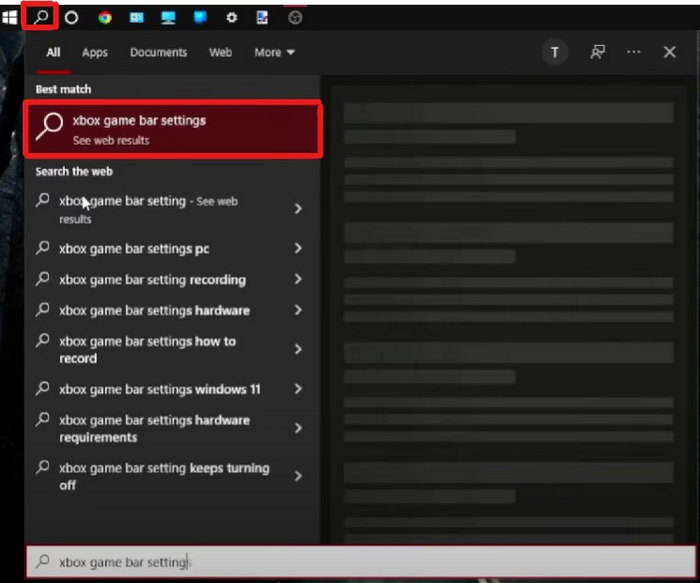Click the feedback icon in search header
This screenshot has height=583, width=700.
pos(598,53)
